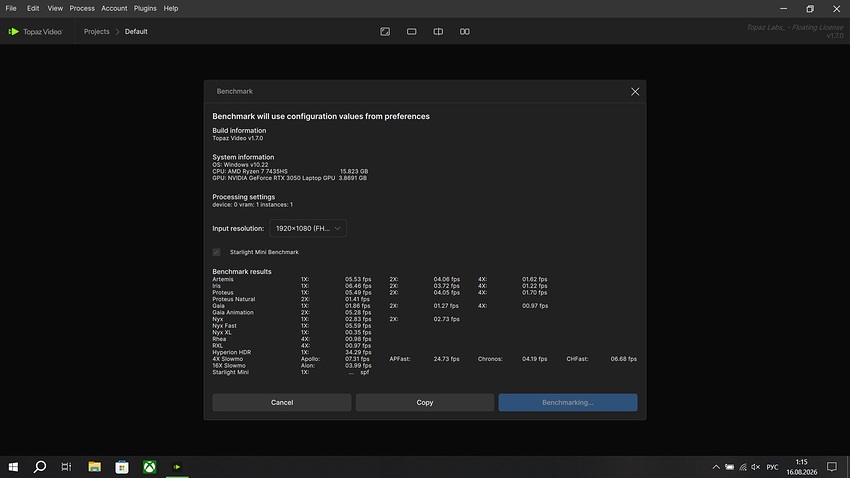This screenshot has width=850, height=478.
Task: Open File Explorer from taskbar
Action: point(94,467)
